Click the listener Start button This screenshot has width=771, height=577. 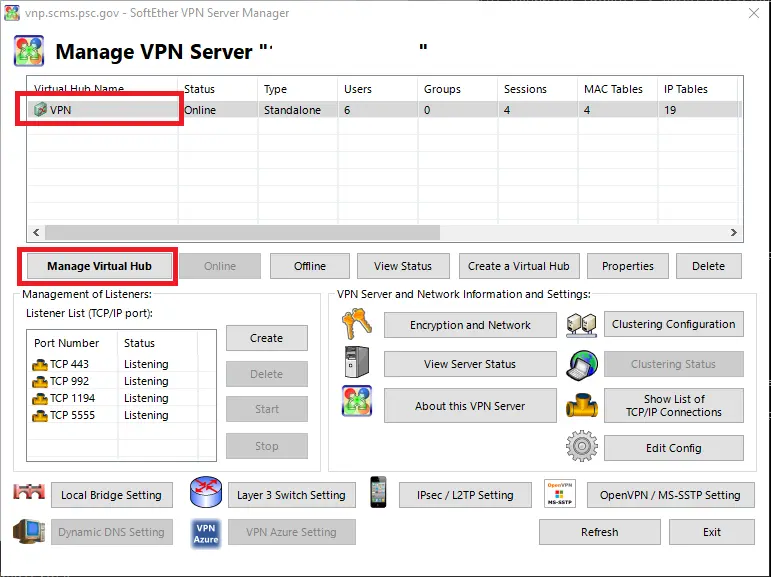pyautogui.click(x=267, y=409)
